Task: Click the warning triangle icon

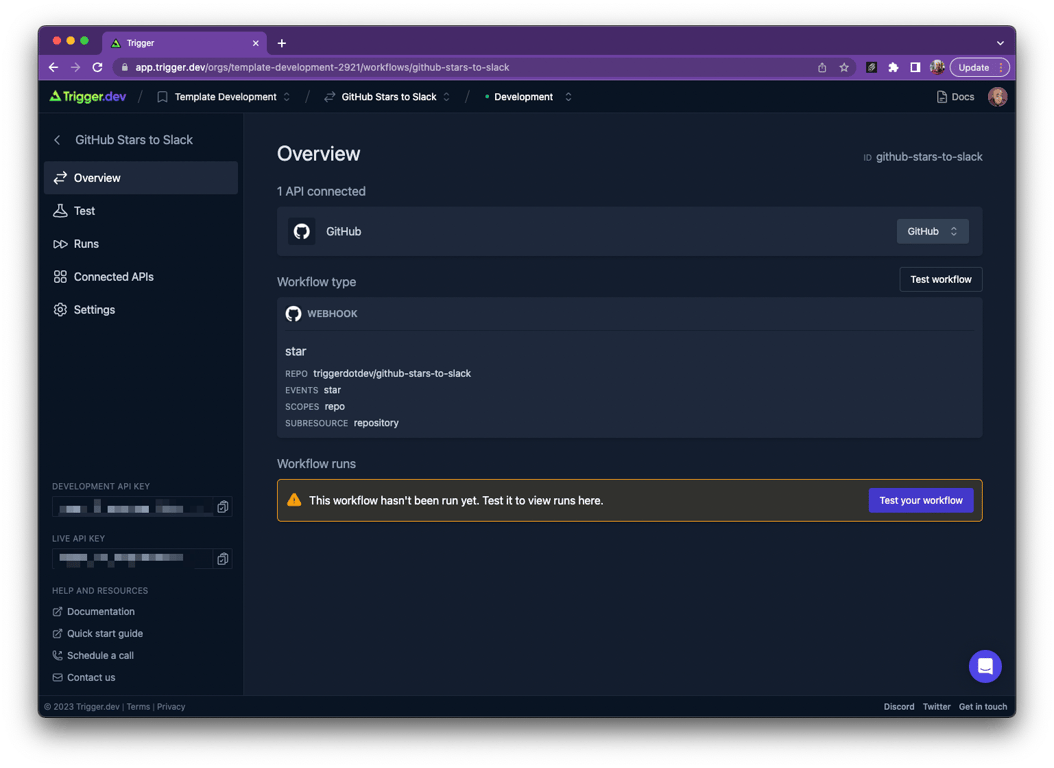Action: [294, 500]
